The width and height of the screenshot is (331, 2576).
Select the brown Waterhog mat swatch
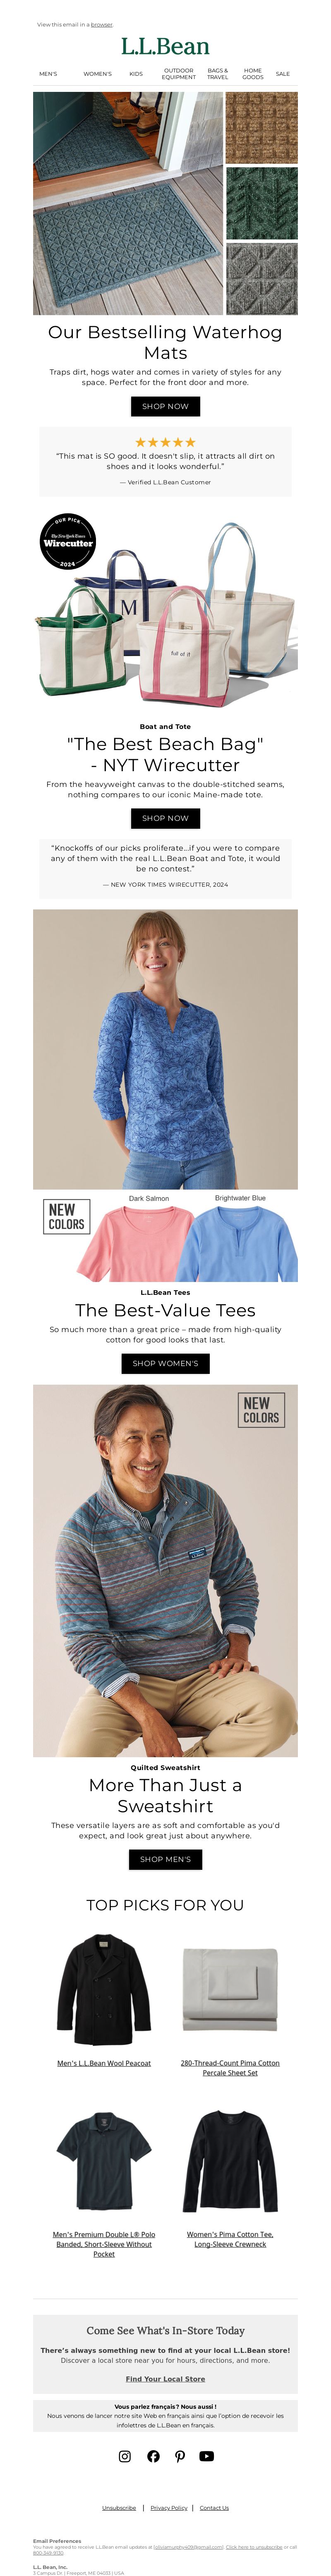[262, 128]
